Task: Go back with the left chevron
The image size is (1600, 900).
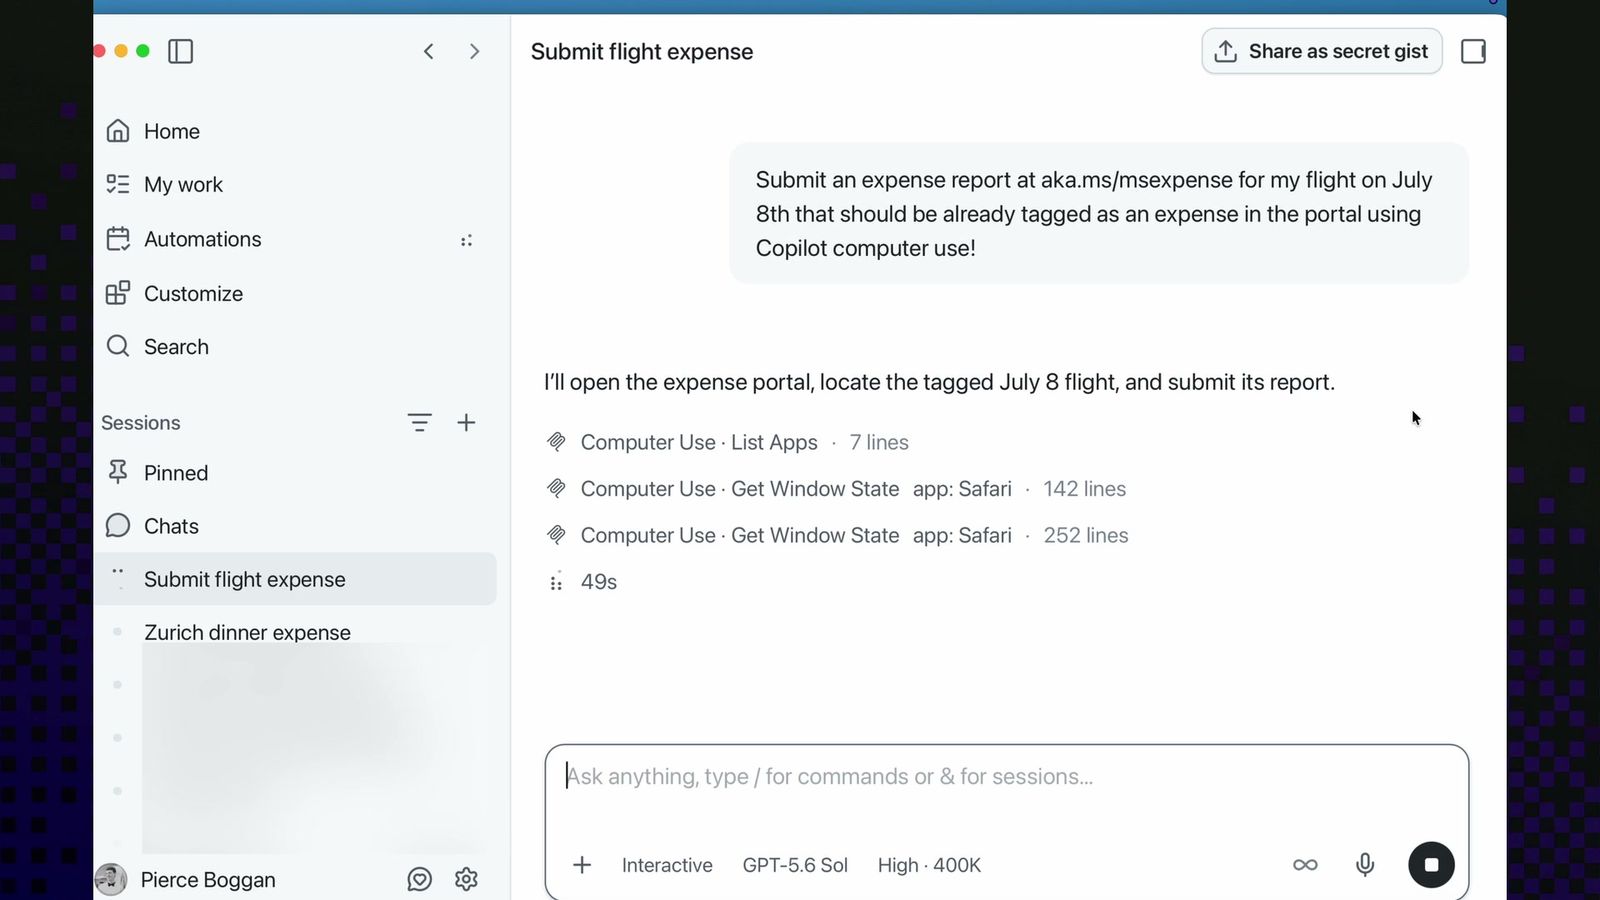Action: coord(428,51)
